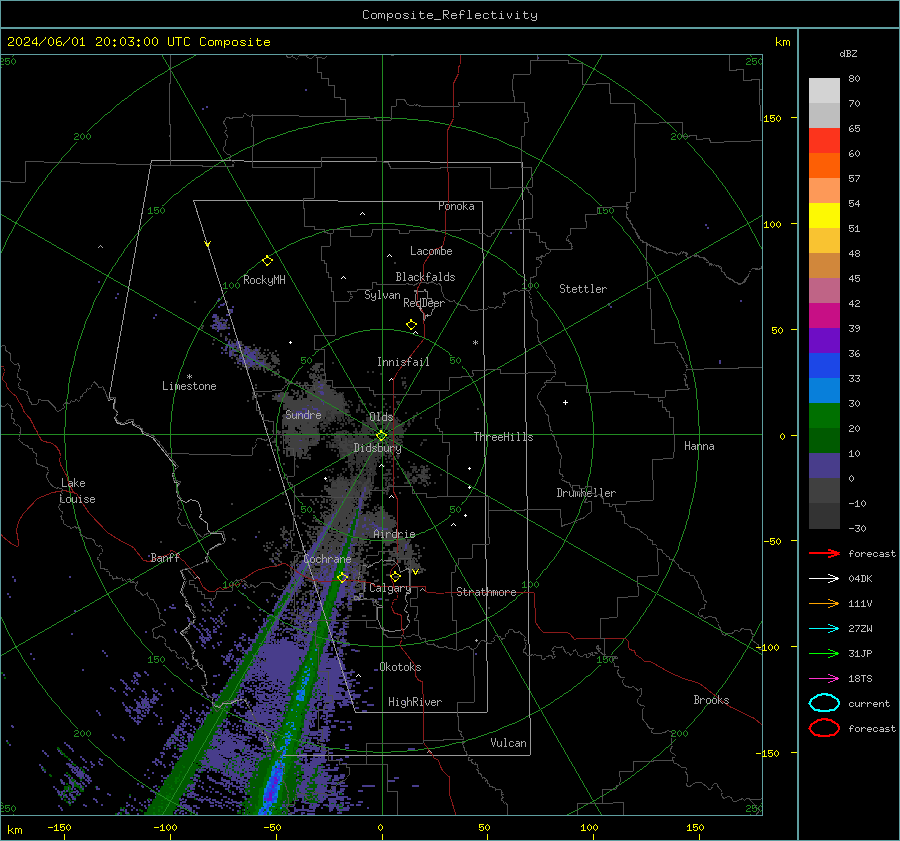Select the 33 dBZ light blue swatch
The image size is (900, 841).
click(x=824, y=390)
